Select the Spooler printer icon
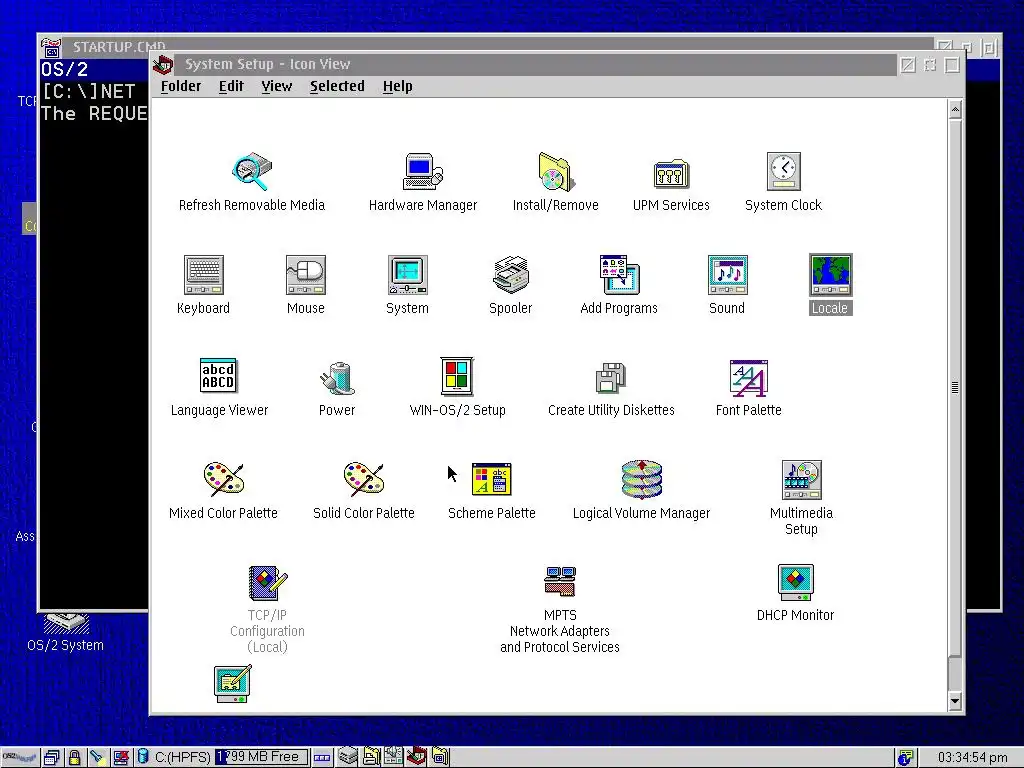 click(511, 275)
